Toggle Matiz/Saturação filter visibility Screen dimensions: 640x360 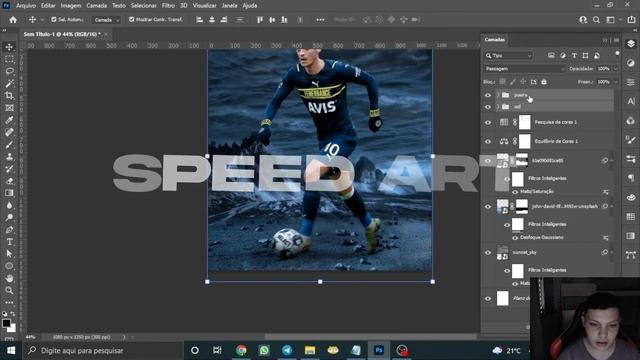515,192
